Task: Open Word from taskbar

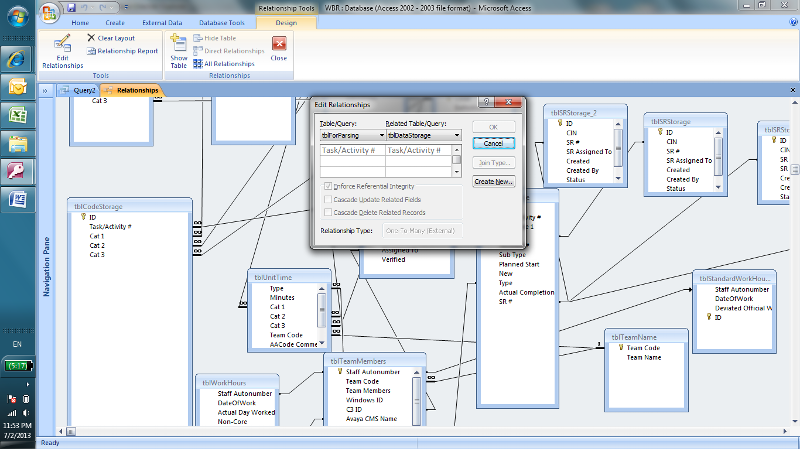Action: click(x=17, y=199)
